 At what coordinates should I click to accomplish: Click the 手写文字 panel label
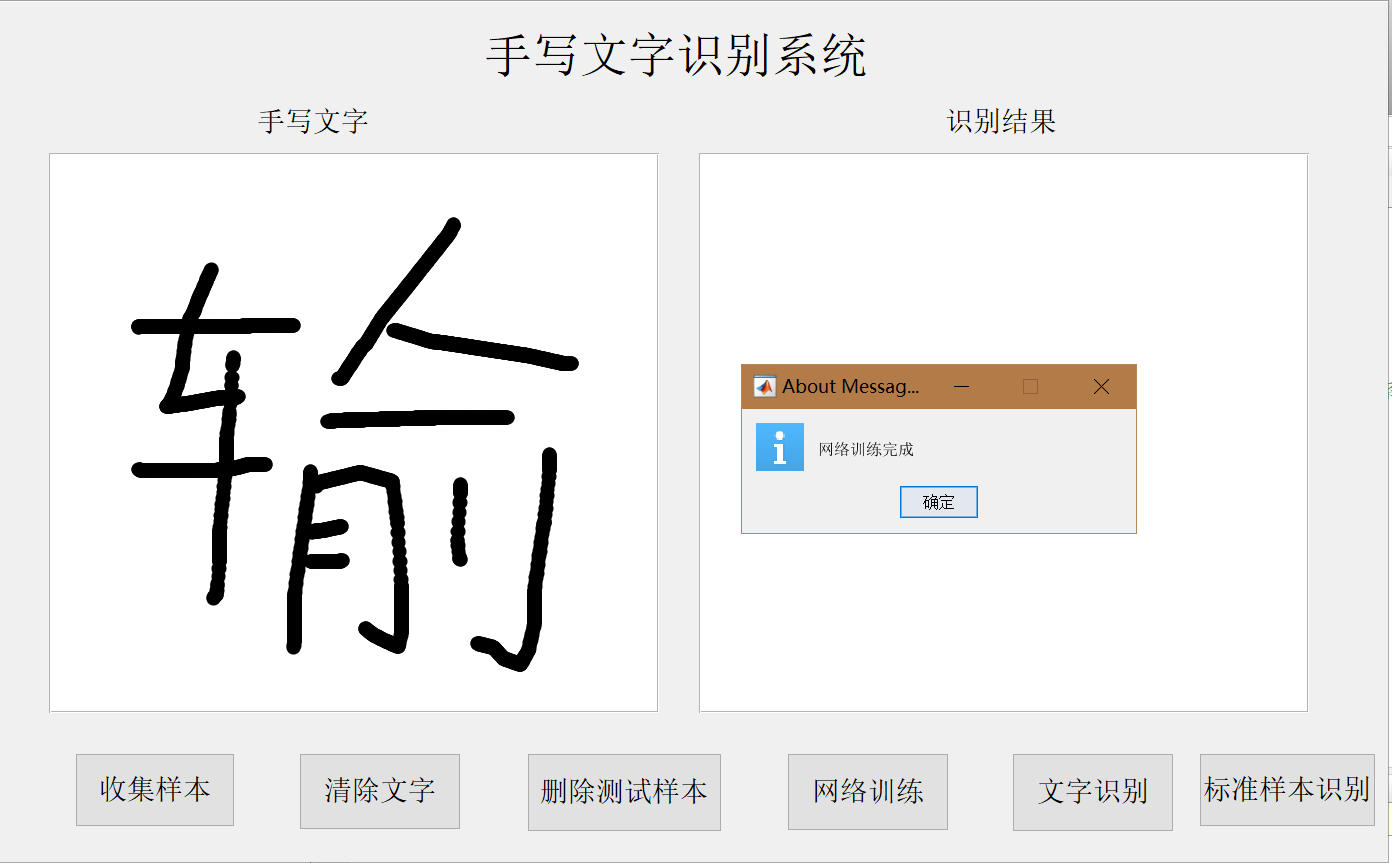point(313,120)
